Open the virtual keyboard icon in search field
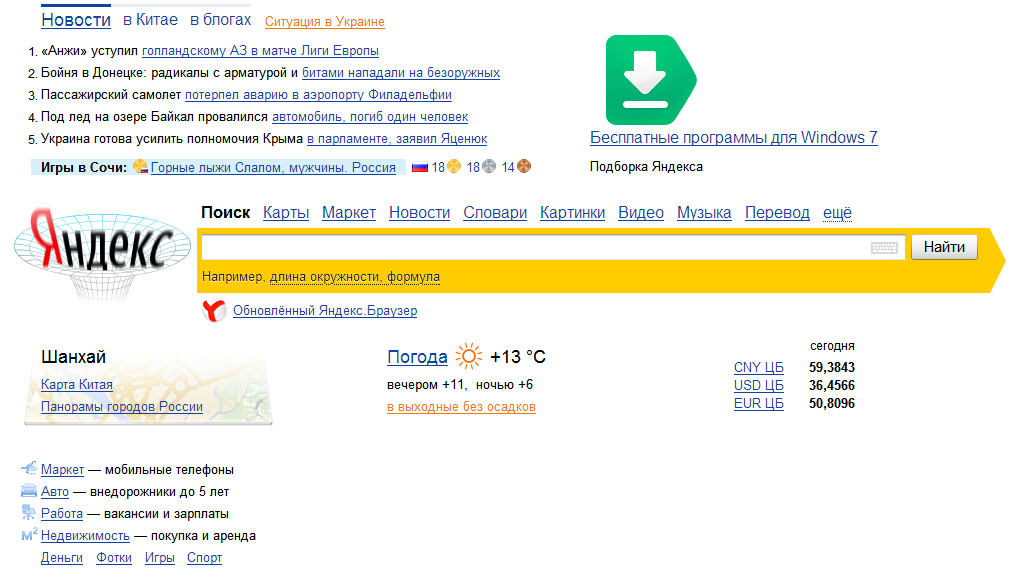1023x572 pixels. pyautogui.click(x=884, y=248)
